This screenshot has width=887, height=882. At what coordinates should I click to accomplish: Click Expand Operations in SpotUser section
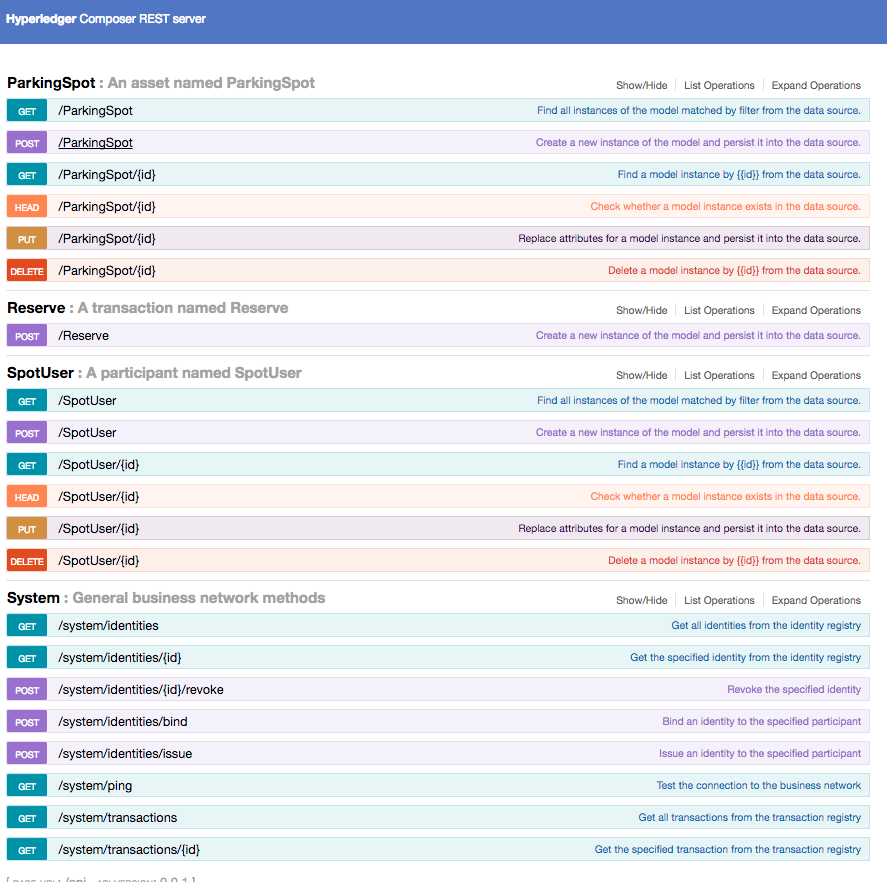pos(816,376)
